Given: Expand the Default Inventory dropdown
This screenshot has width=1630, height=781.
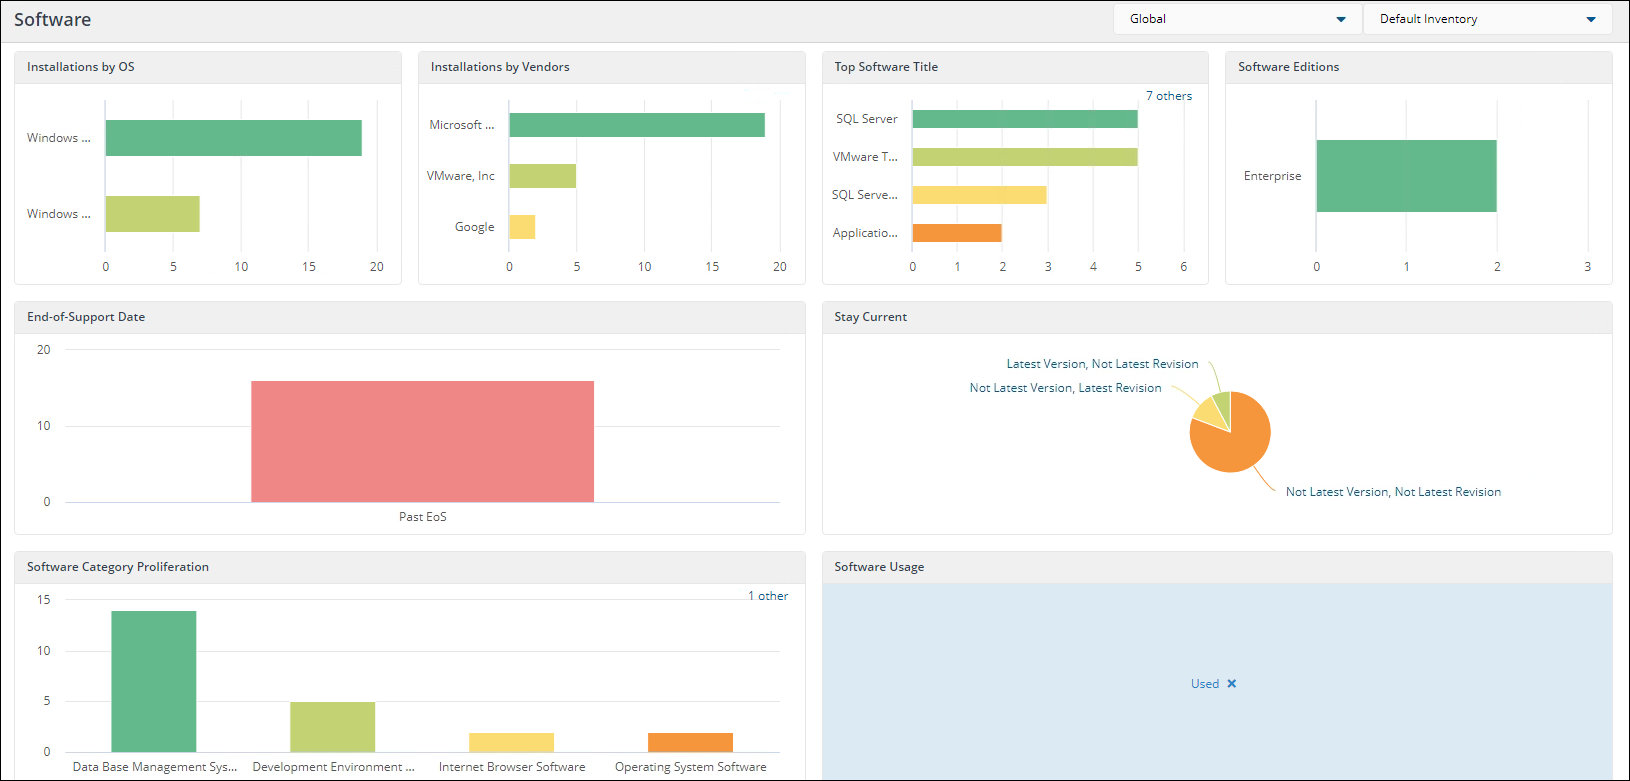Looking at the screenshot, I should pos(1486,19).
